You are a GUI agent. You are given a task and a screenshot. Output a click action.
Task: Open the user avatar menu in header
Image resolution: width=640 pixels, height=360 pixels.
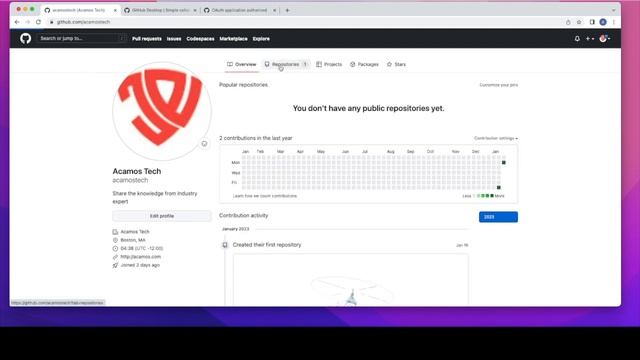coord(604,39)
